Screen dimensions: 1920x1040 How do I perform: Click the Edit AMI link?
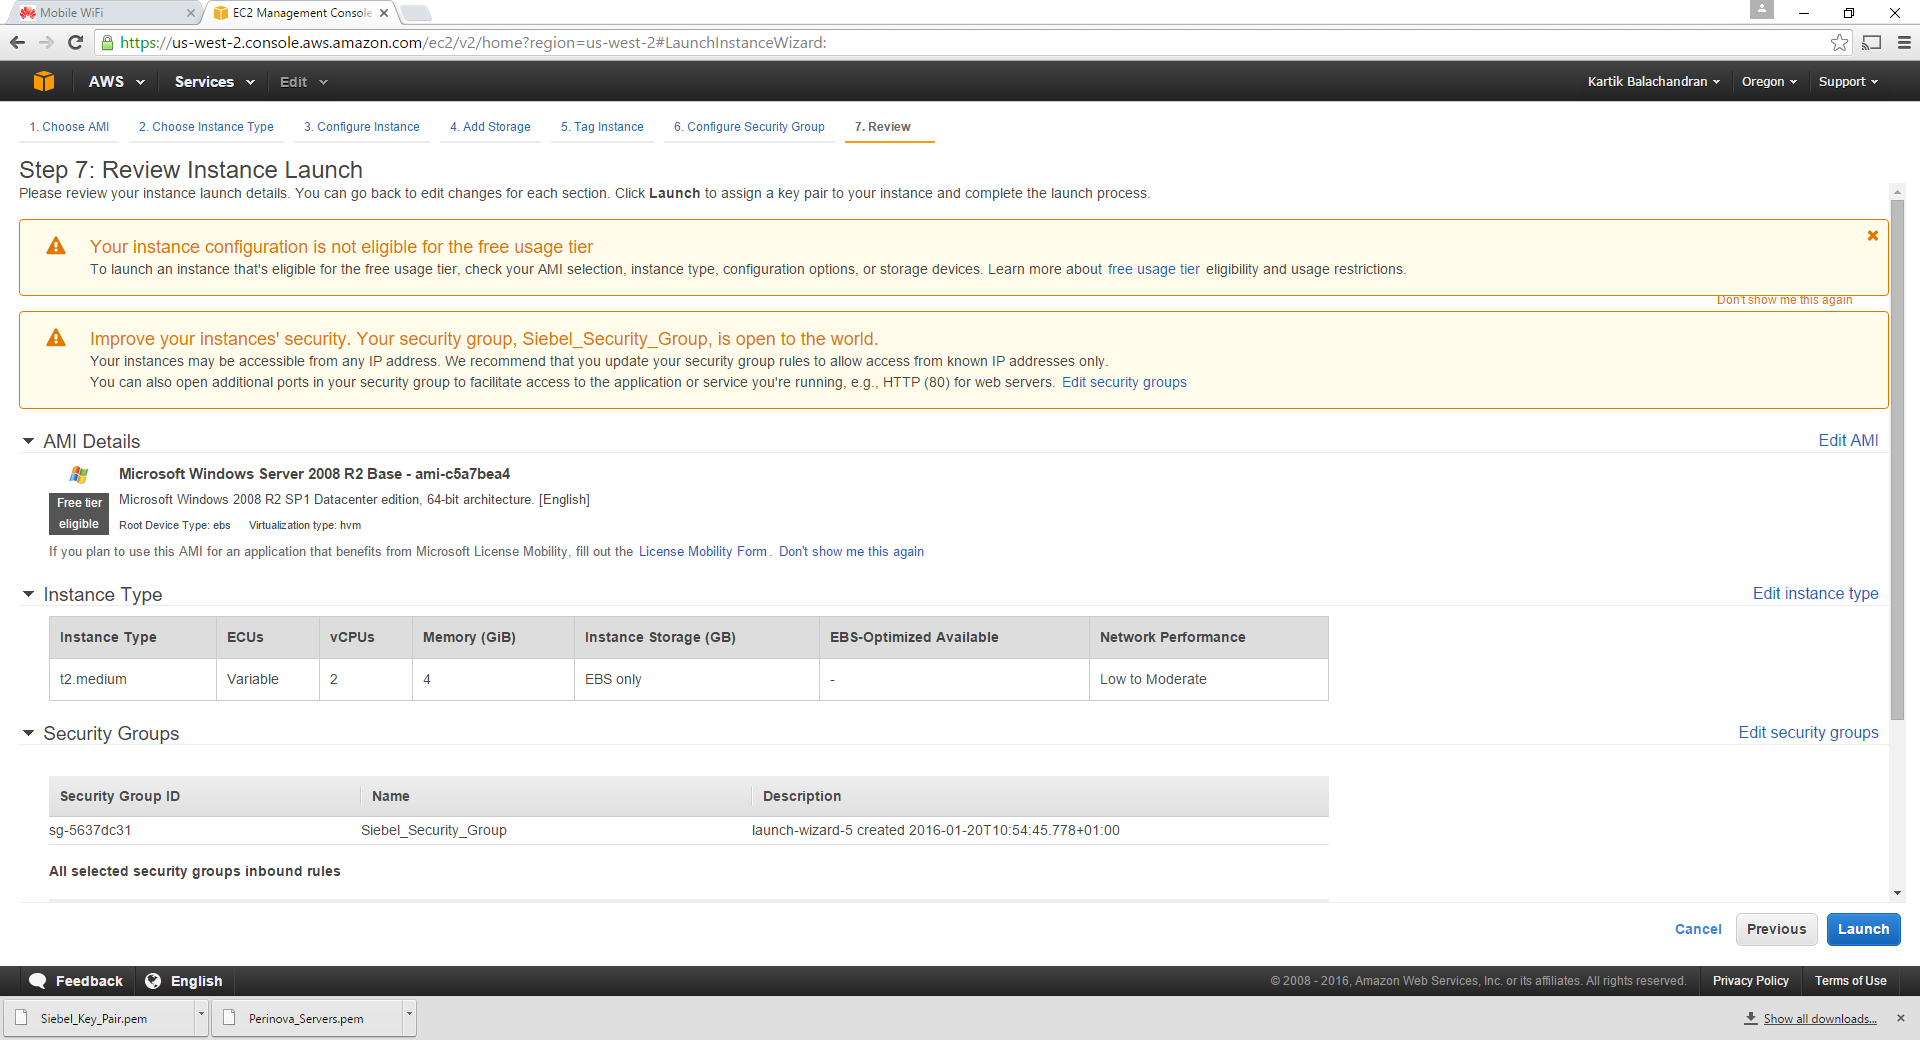click(x=1848, y=441)
